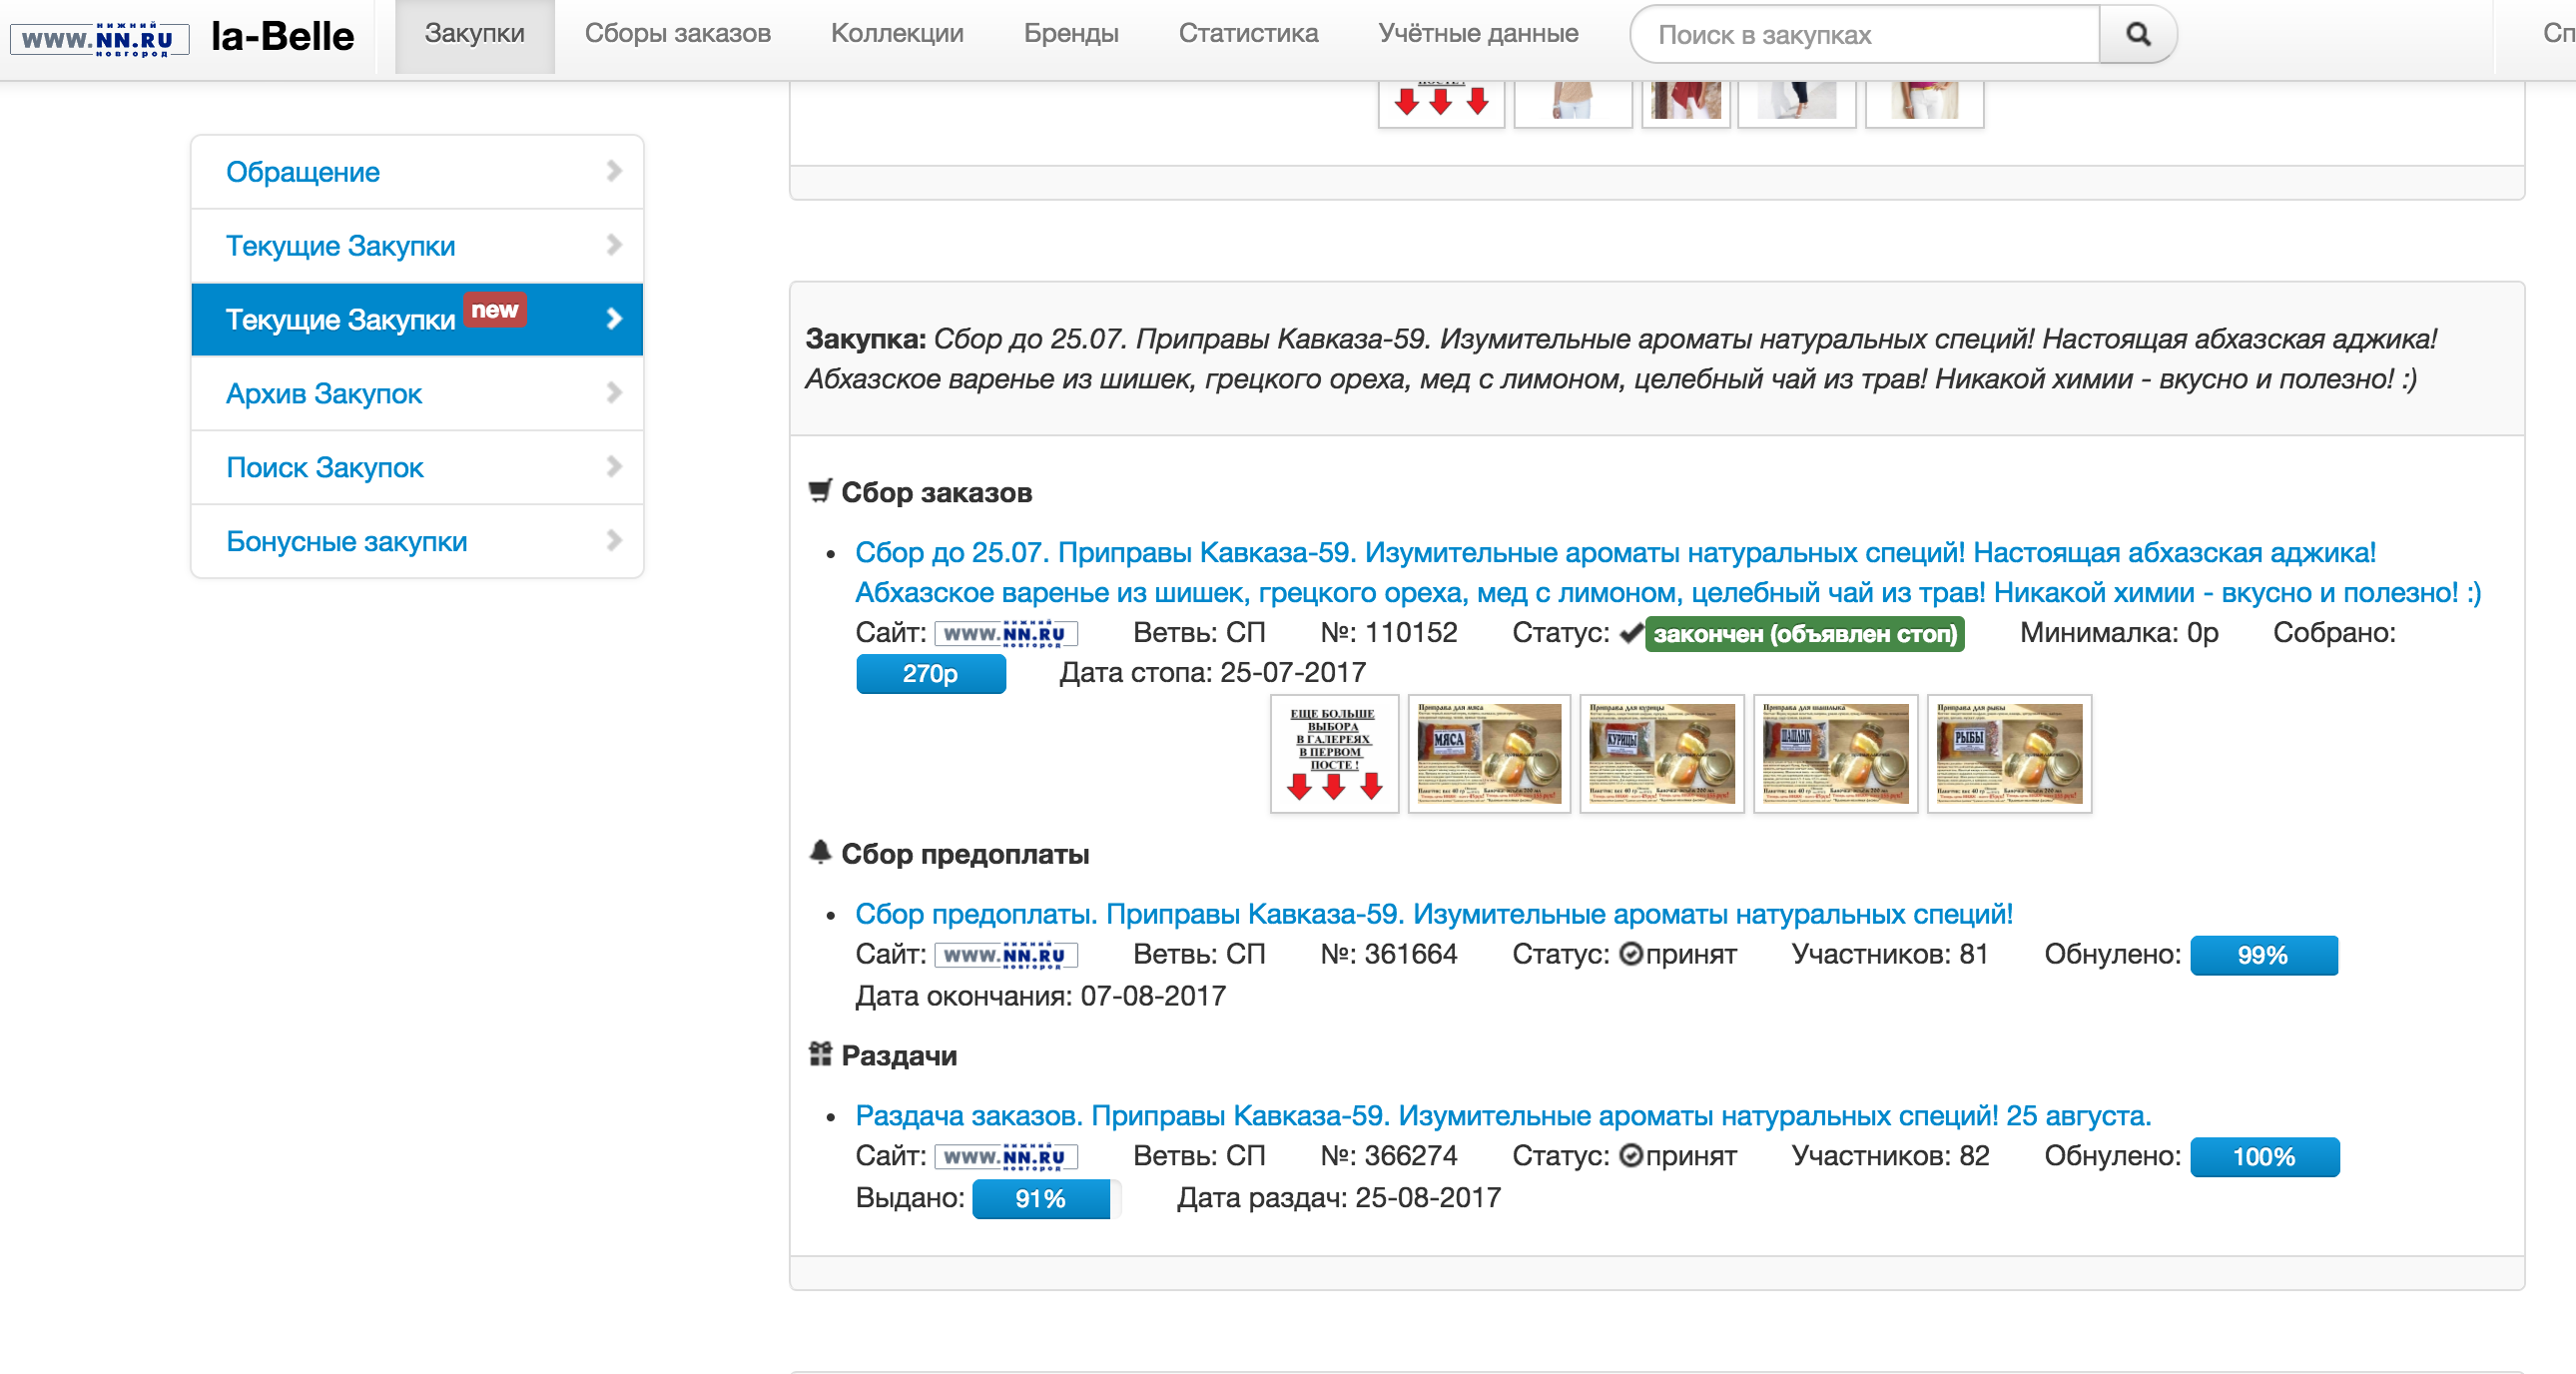2576x1374 pixels.
Task: Click the shopping cart icon by Сбор заказов
Action: coord(820,491)
